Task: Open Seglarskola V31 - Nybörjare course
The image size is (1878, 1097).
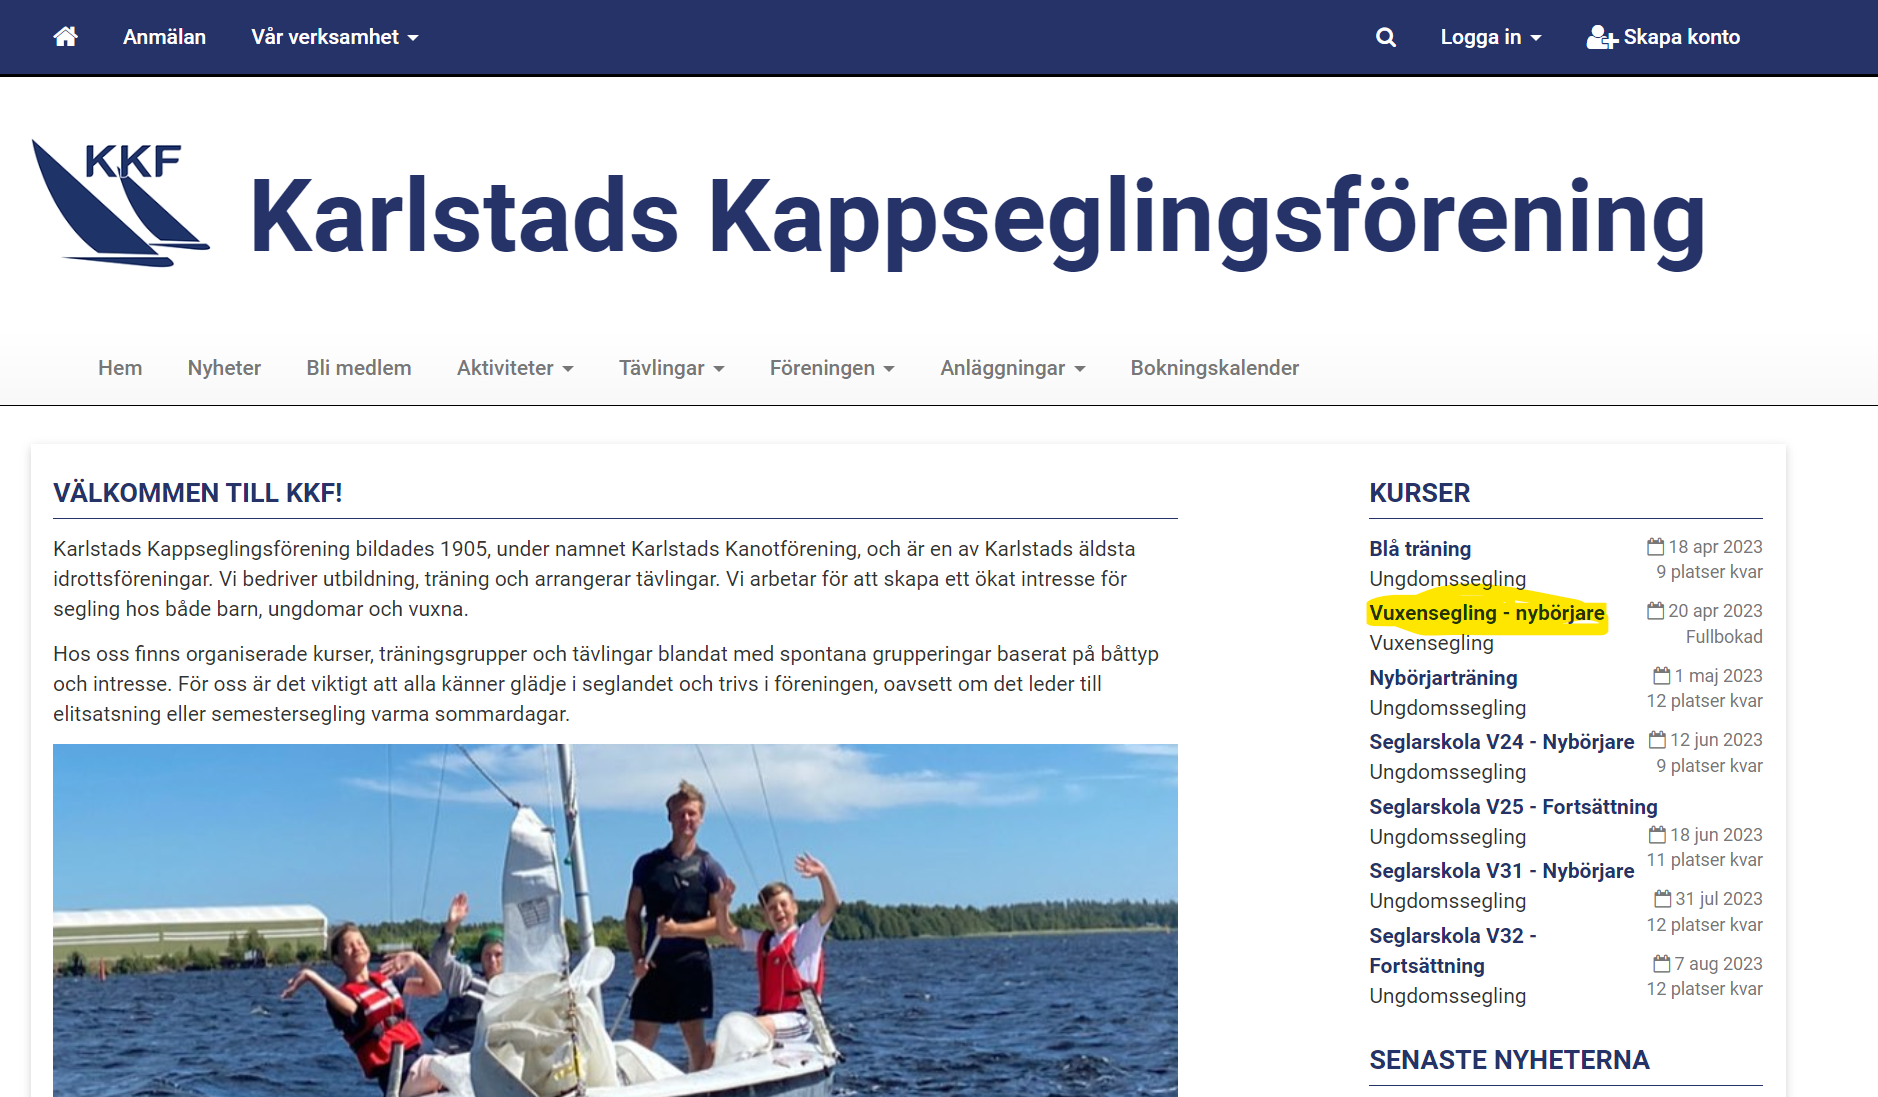Action: (1502, 871)
